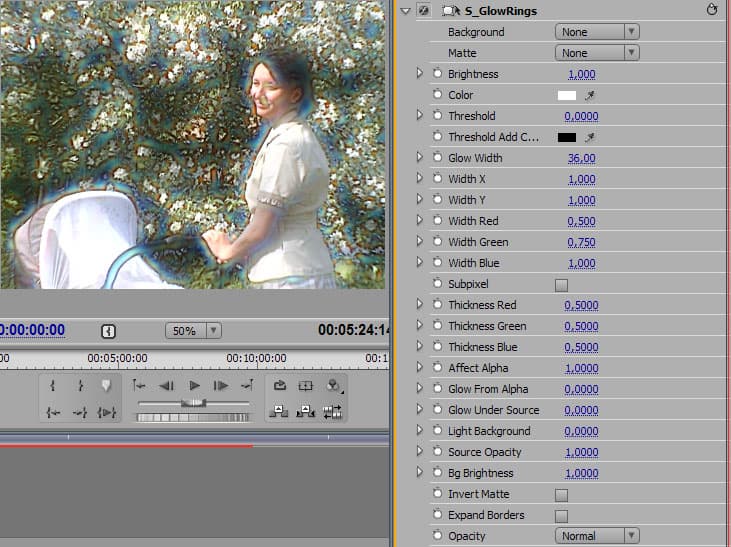Pick Color with the eyedropper icon
The image size is (731, 547).
[590, 95]
